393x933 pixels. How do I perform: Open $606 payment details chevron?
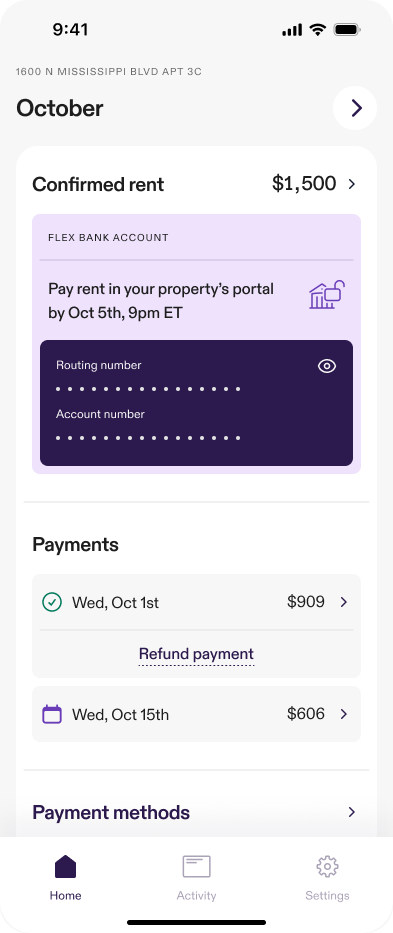(344, 714)
